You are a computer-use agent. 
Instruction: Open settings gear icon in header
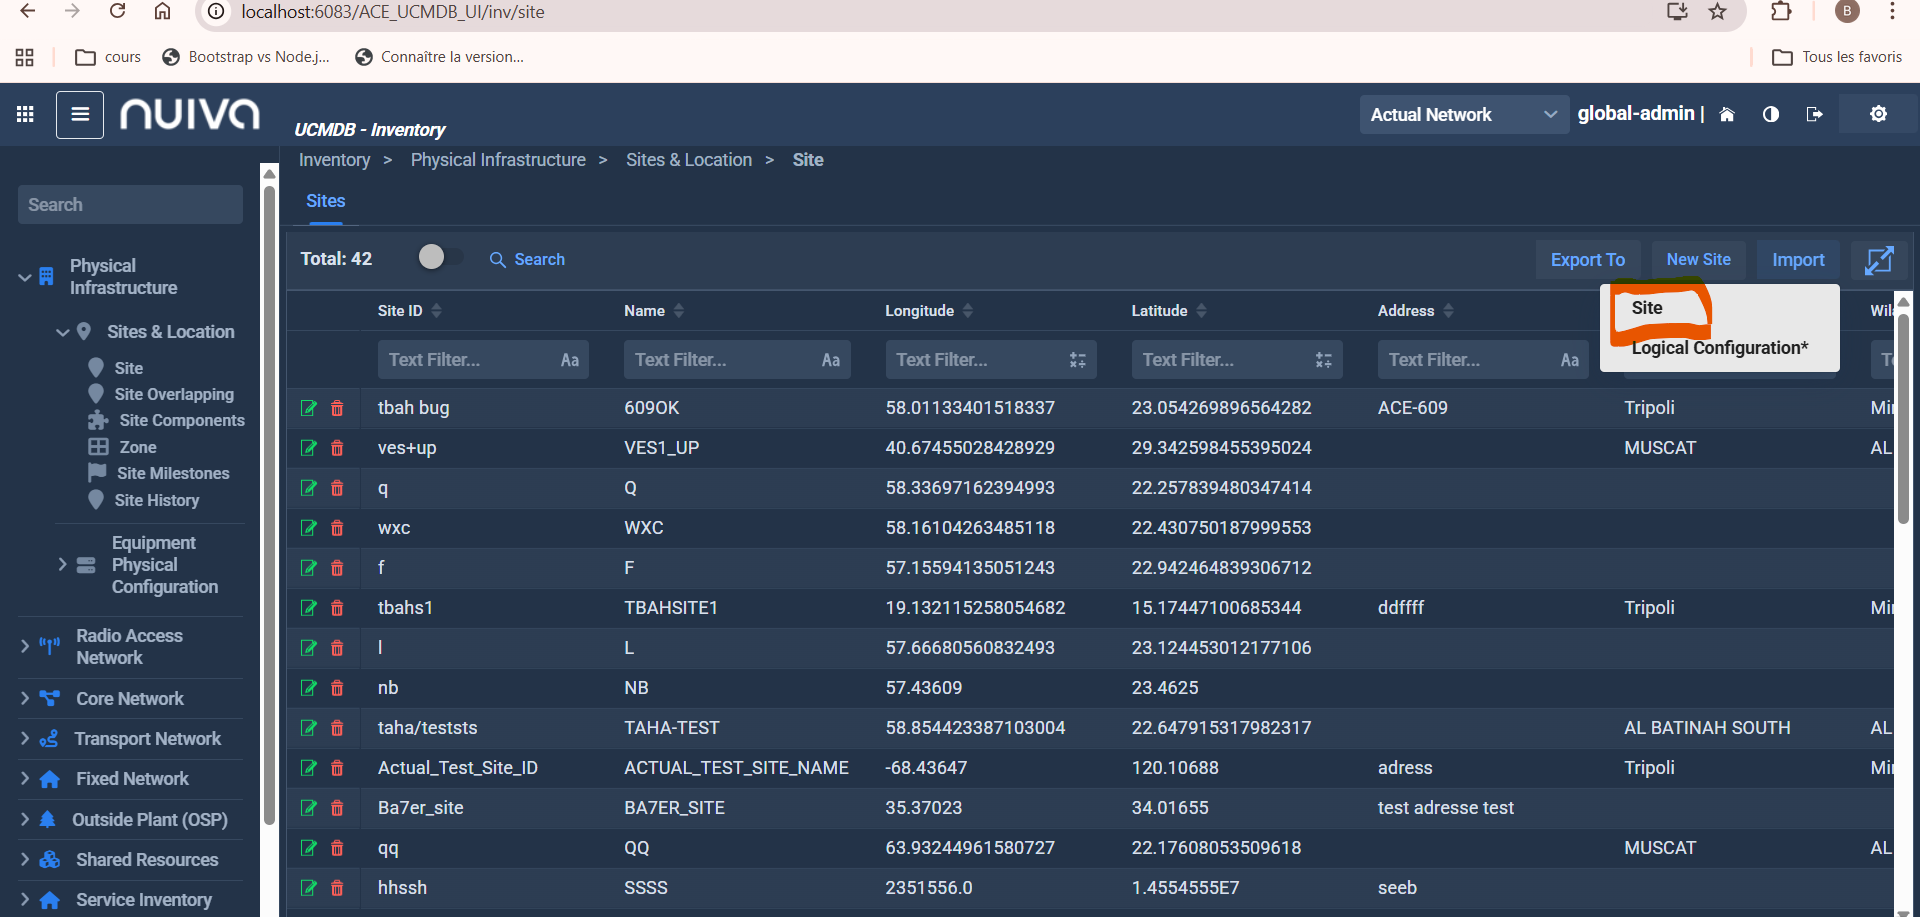(x=1878, y=114)
